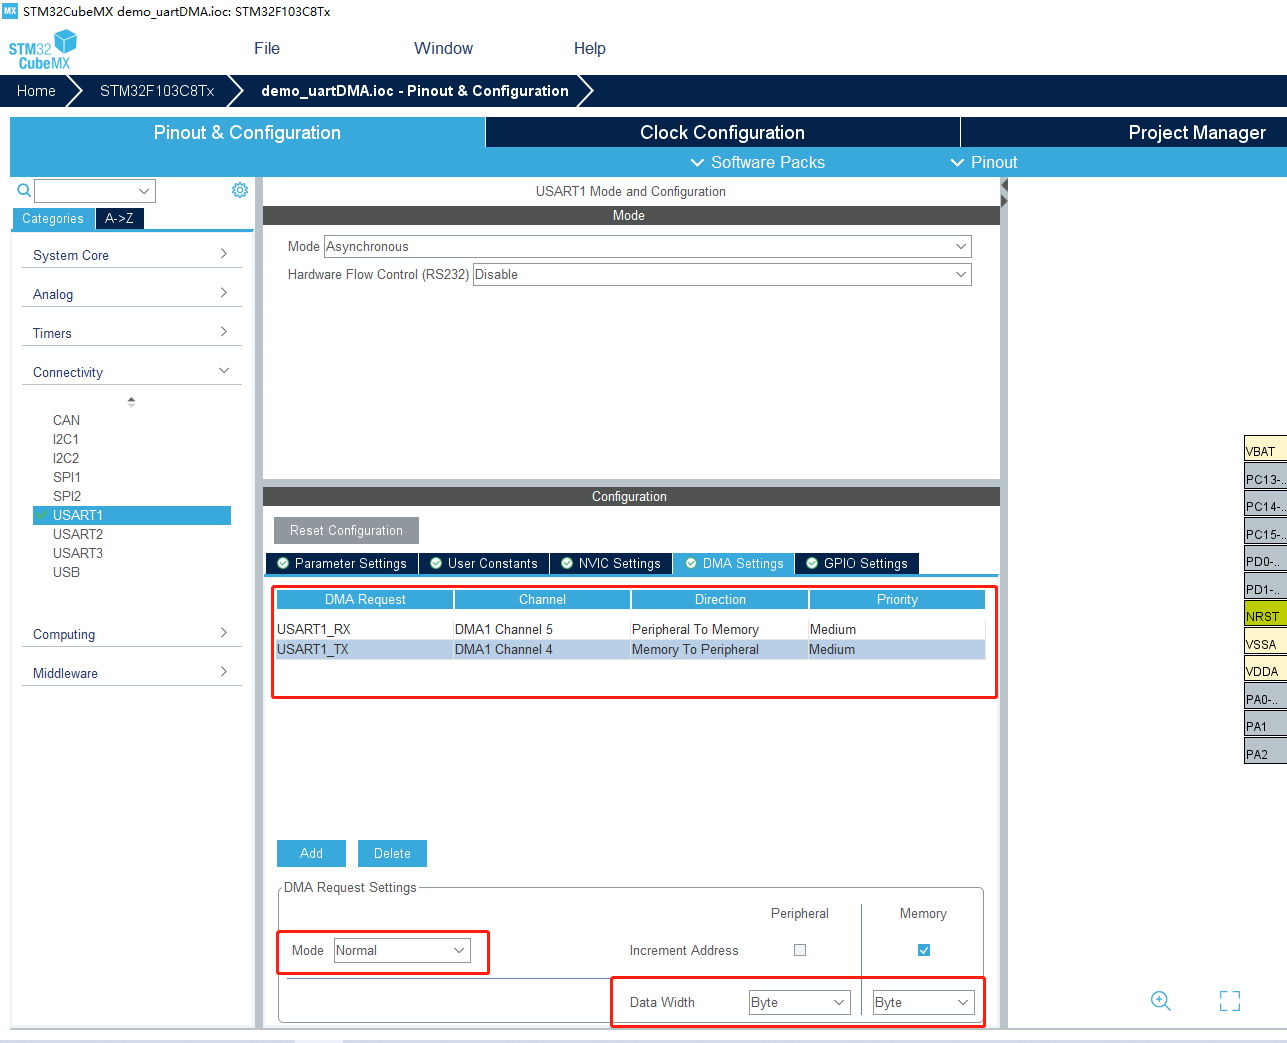
Task: Expand the System Core category
Action: point(131,255)
